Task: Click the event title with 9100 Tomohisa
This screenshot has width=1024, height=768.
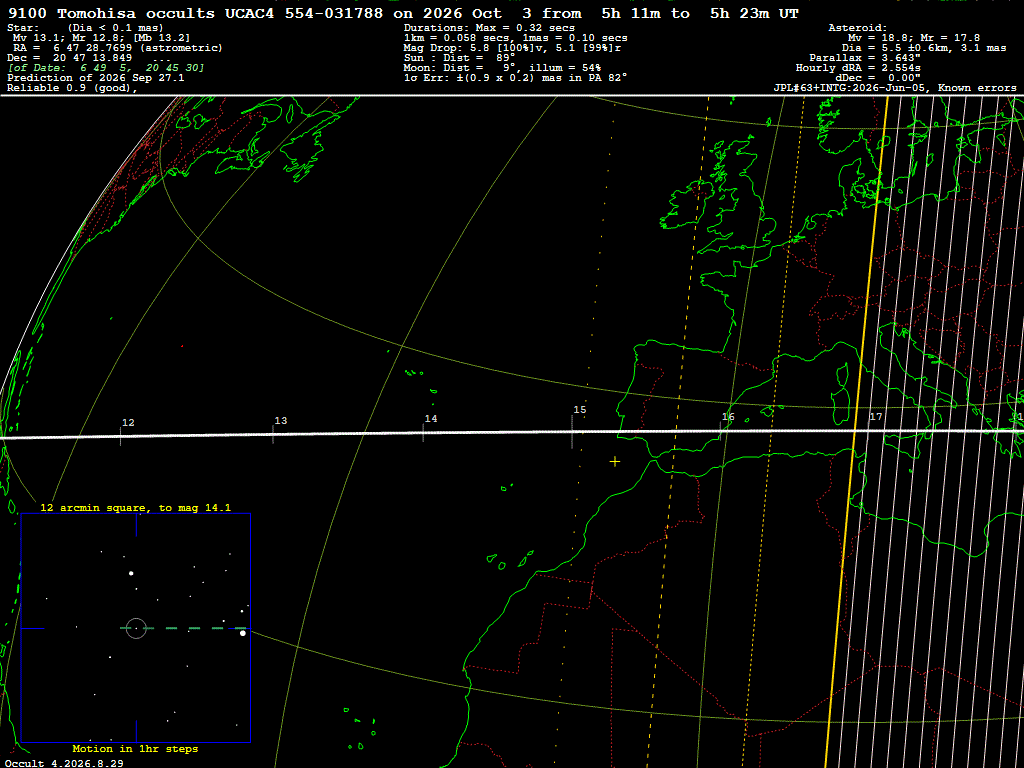Action: tap(403, 13)
